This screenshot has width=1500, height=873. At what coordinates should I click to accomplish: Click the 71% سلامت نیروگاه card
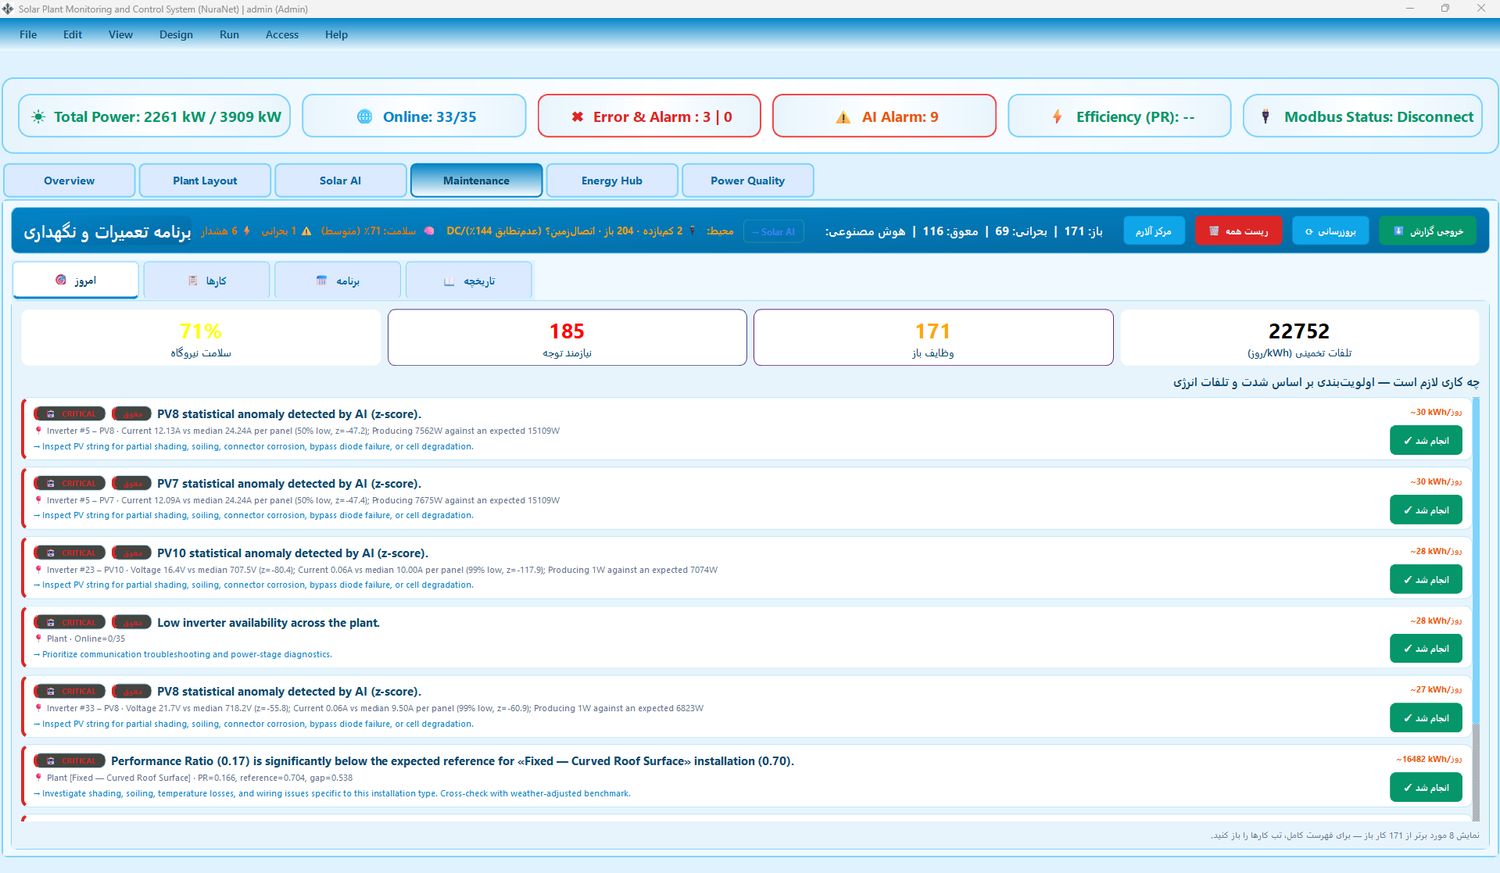click(x=201, y=338)
